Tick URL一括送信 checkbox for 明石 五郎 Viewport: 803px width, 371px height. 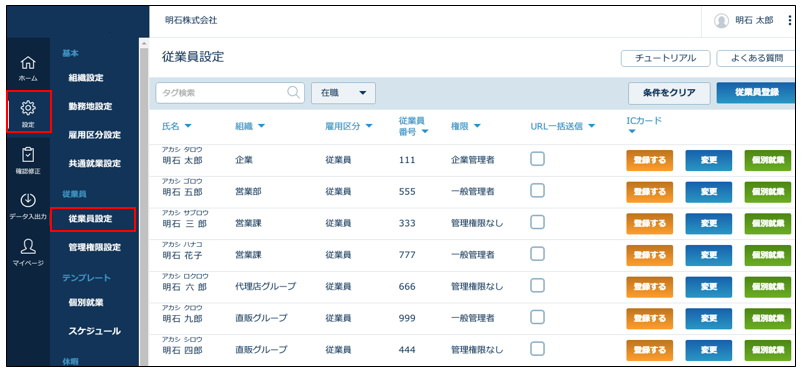[537, 191]
